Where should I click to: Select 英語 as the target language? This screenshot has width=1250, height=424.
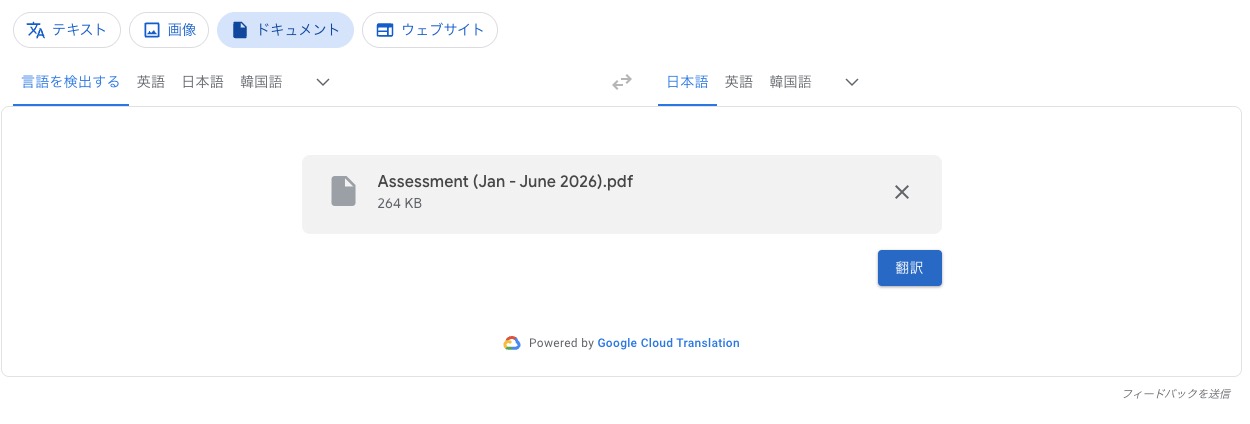point(739,83)
